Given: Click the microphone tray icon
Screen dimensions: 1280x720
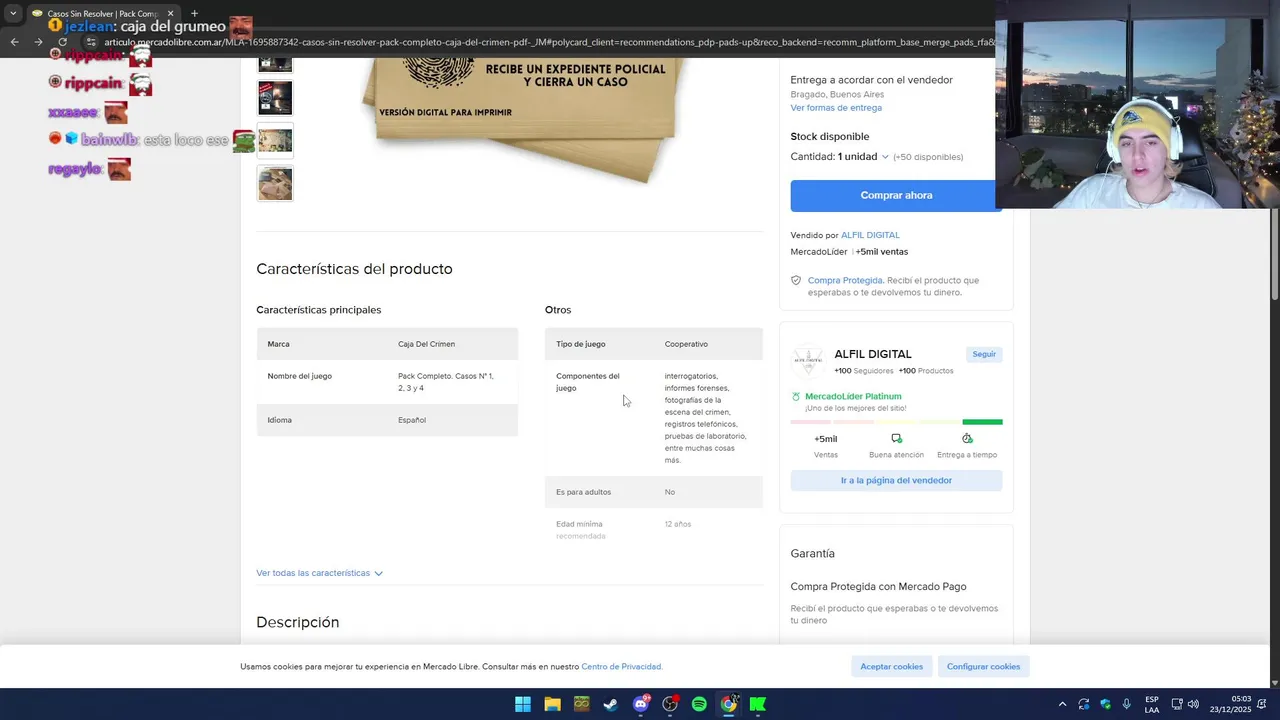Looking at the screenshot, I should 1127,704.
